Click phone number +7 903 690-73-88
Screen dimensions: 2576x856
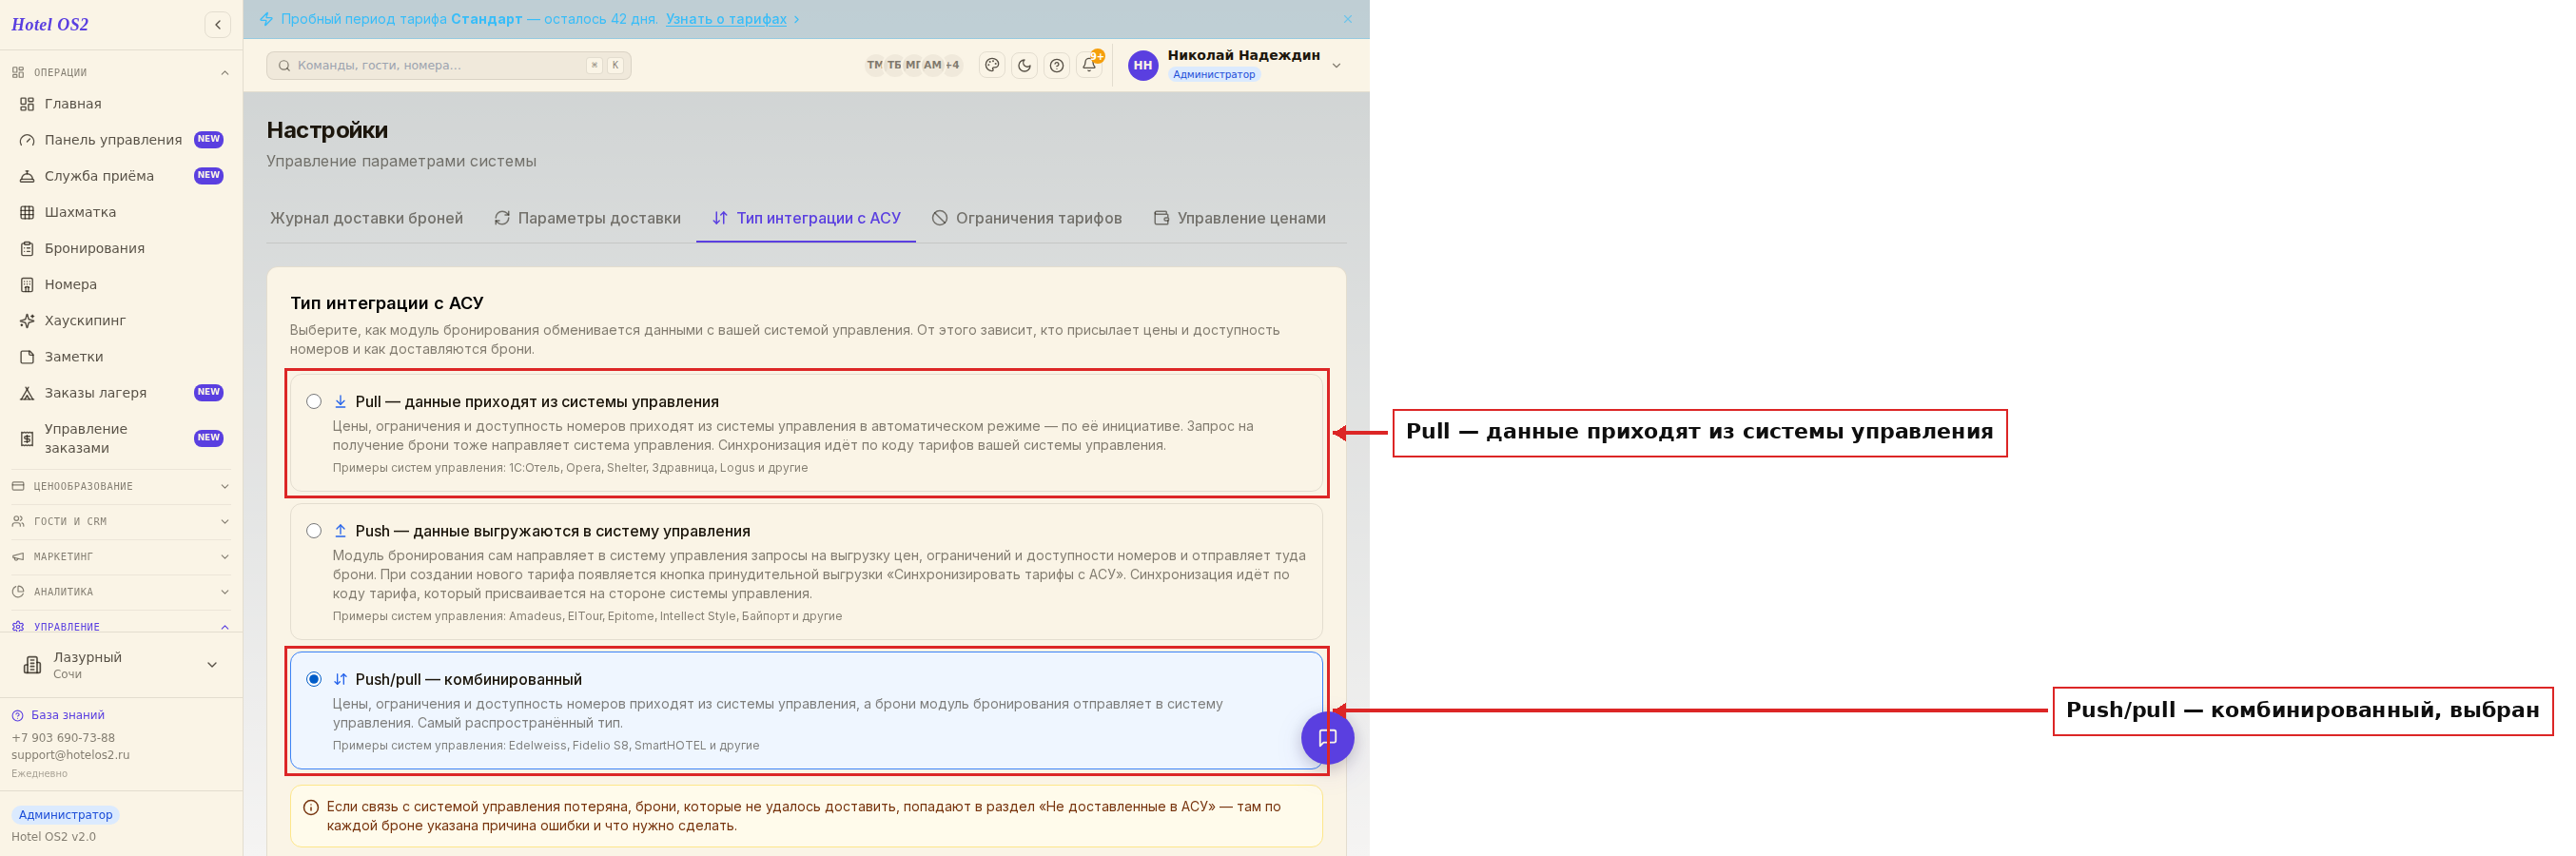(x=63, y=738)
